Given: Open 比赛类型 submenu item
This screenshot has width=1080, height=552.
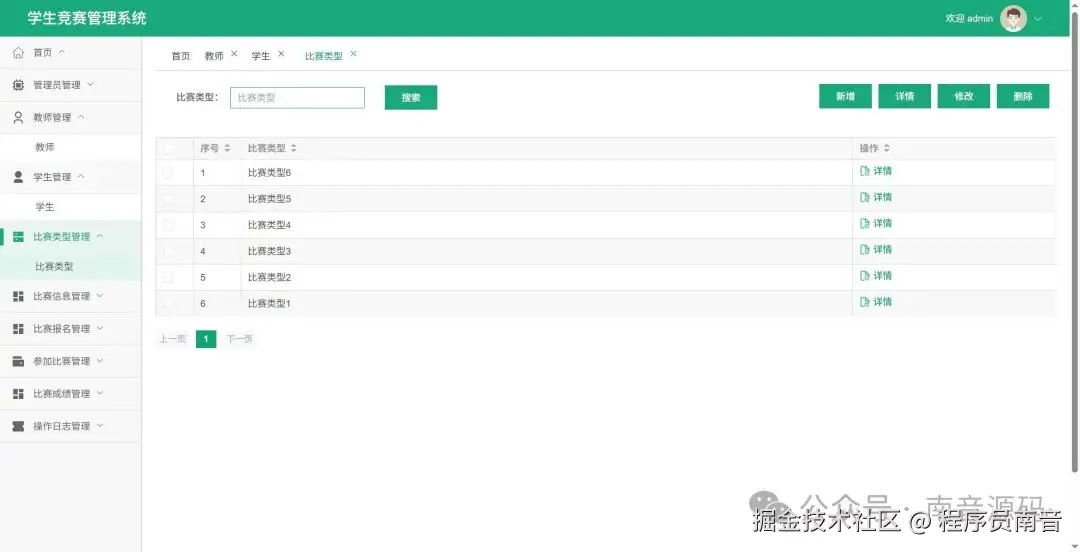Looking at the screenshot, I should 70,266.
